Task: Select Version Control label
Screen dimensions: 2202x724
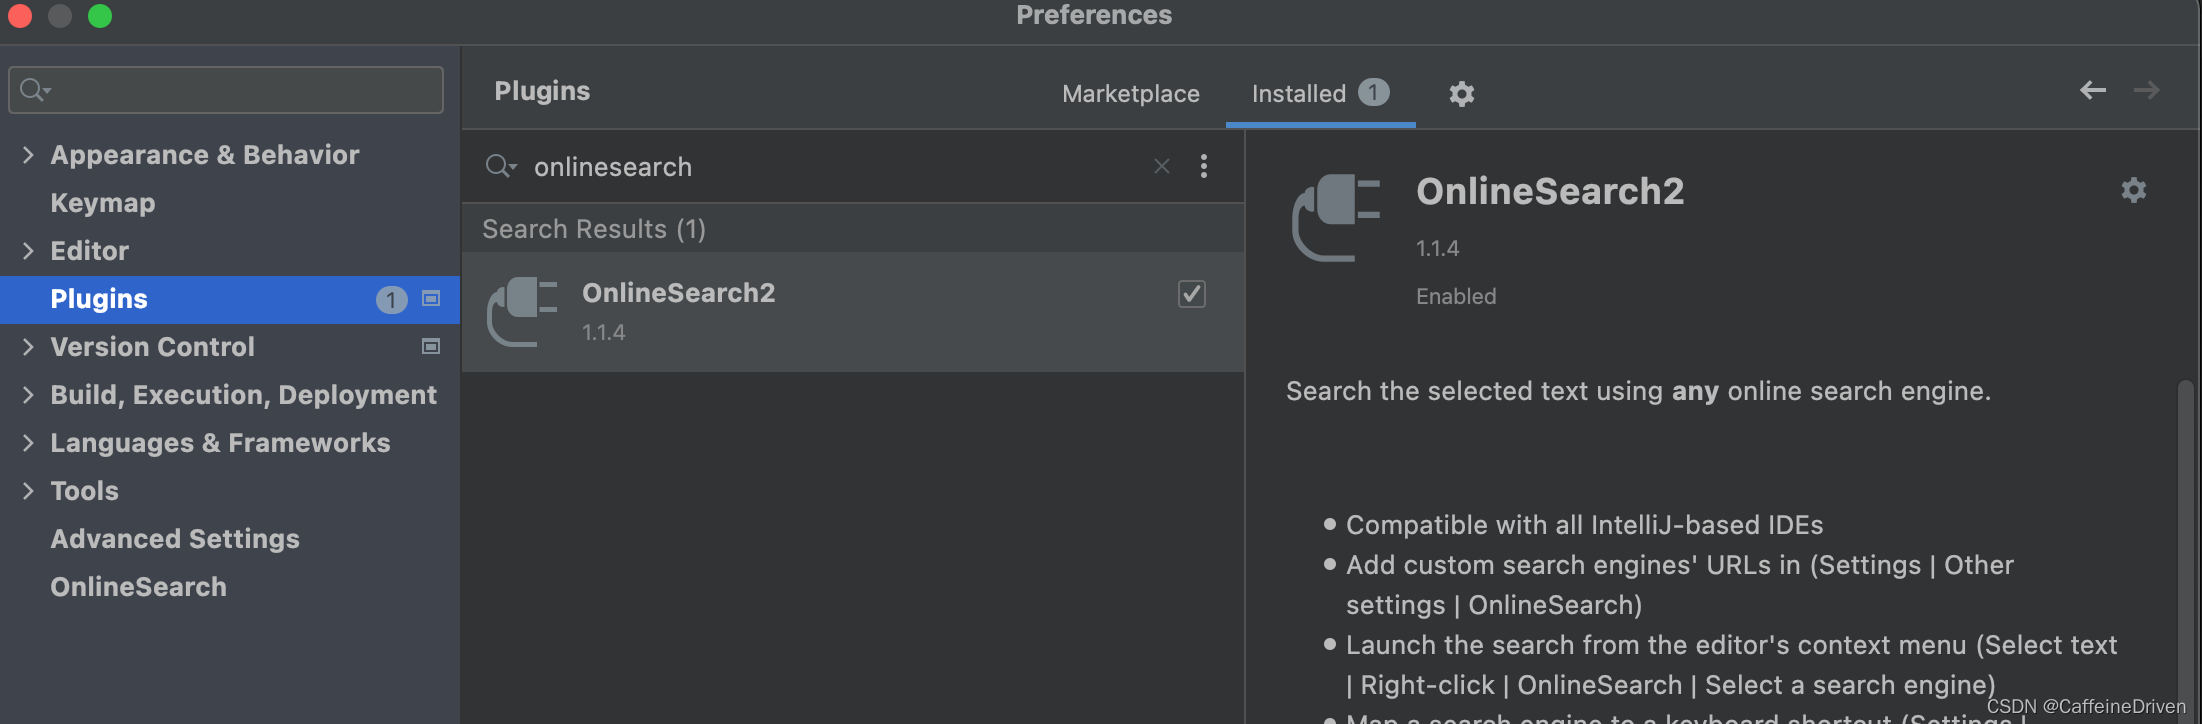Action: [x=153, y=347]
